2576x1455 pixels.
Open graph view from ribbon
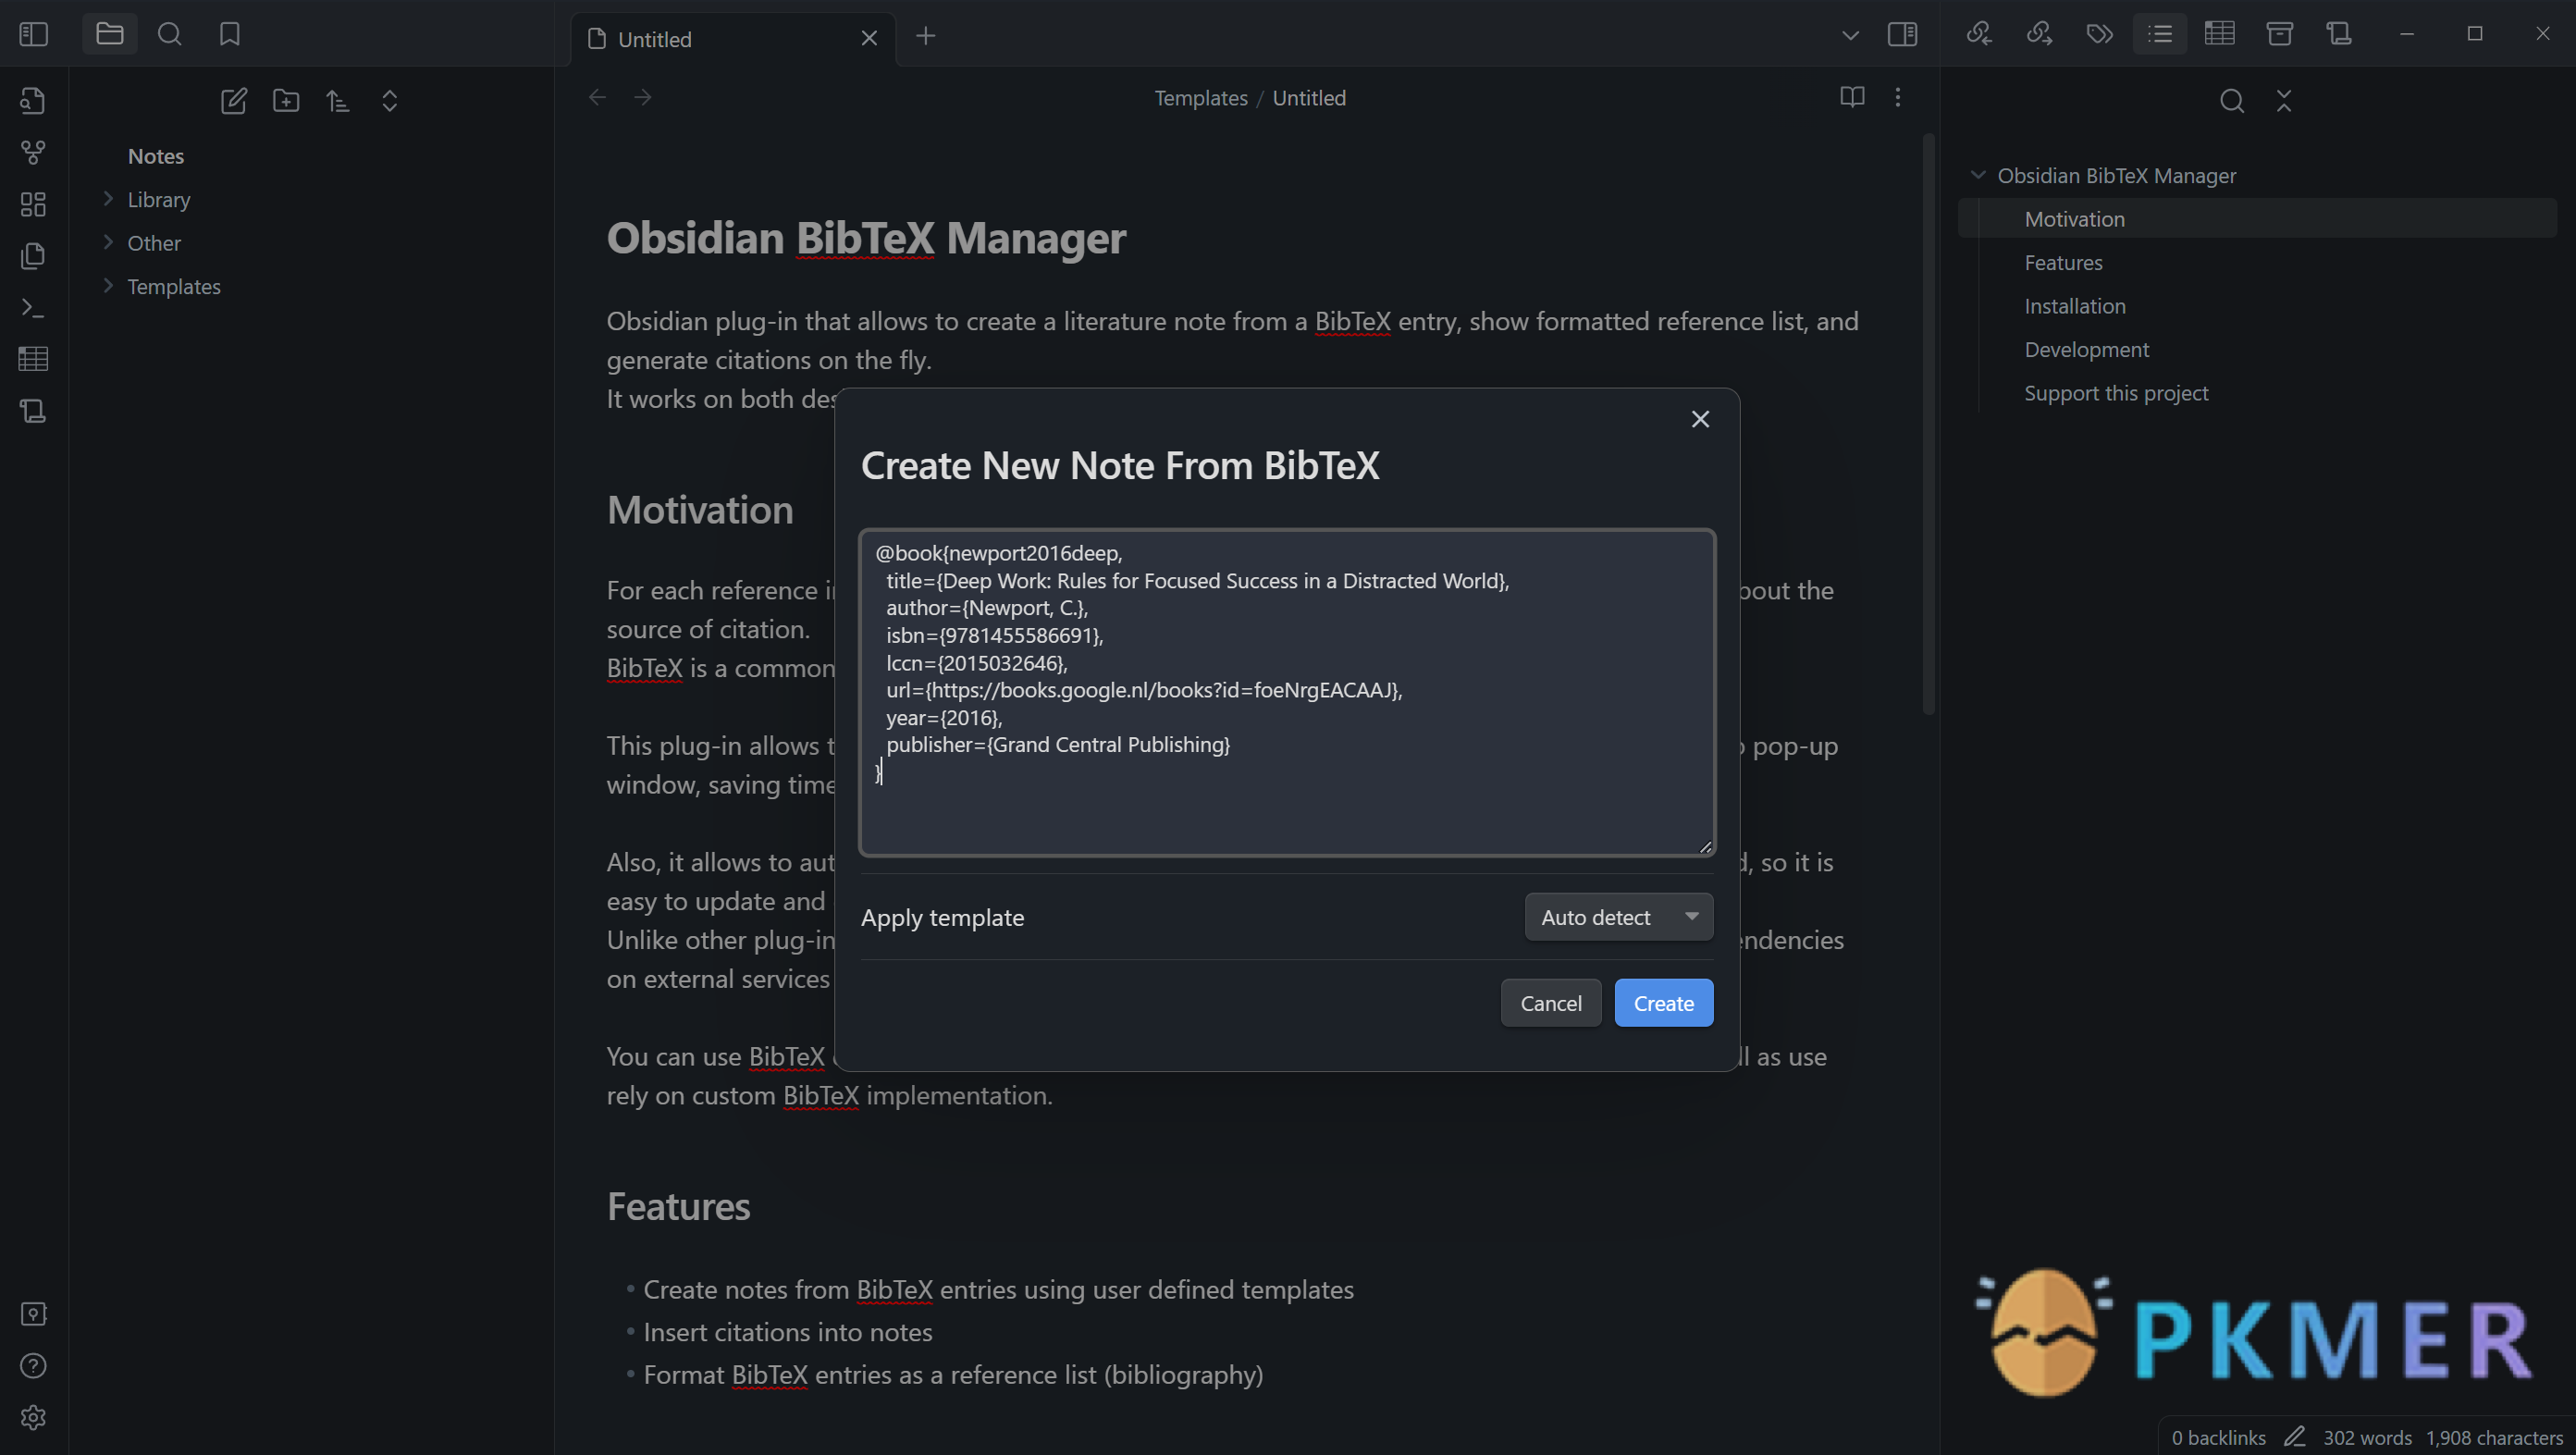click(33, 152)
